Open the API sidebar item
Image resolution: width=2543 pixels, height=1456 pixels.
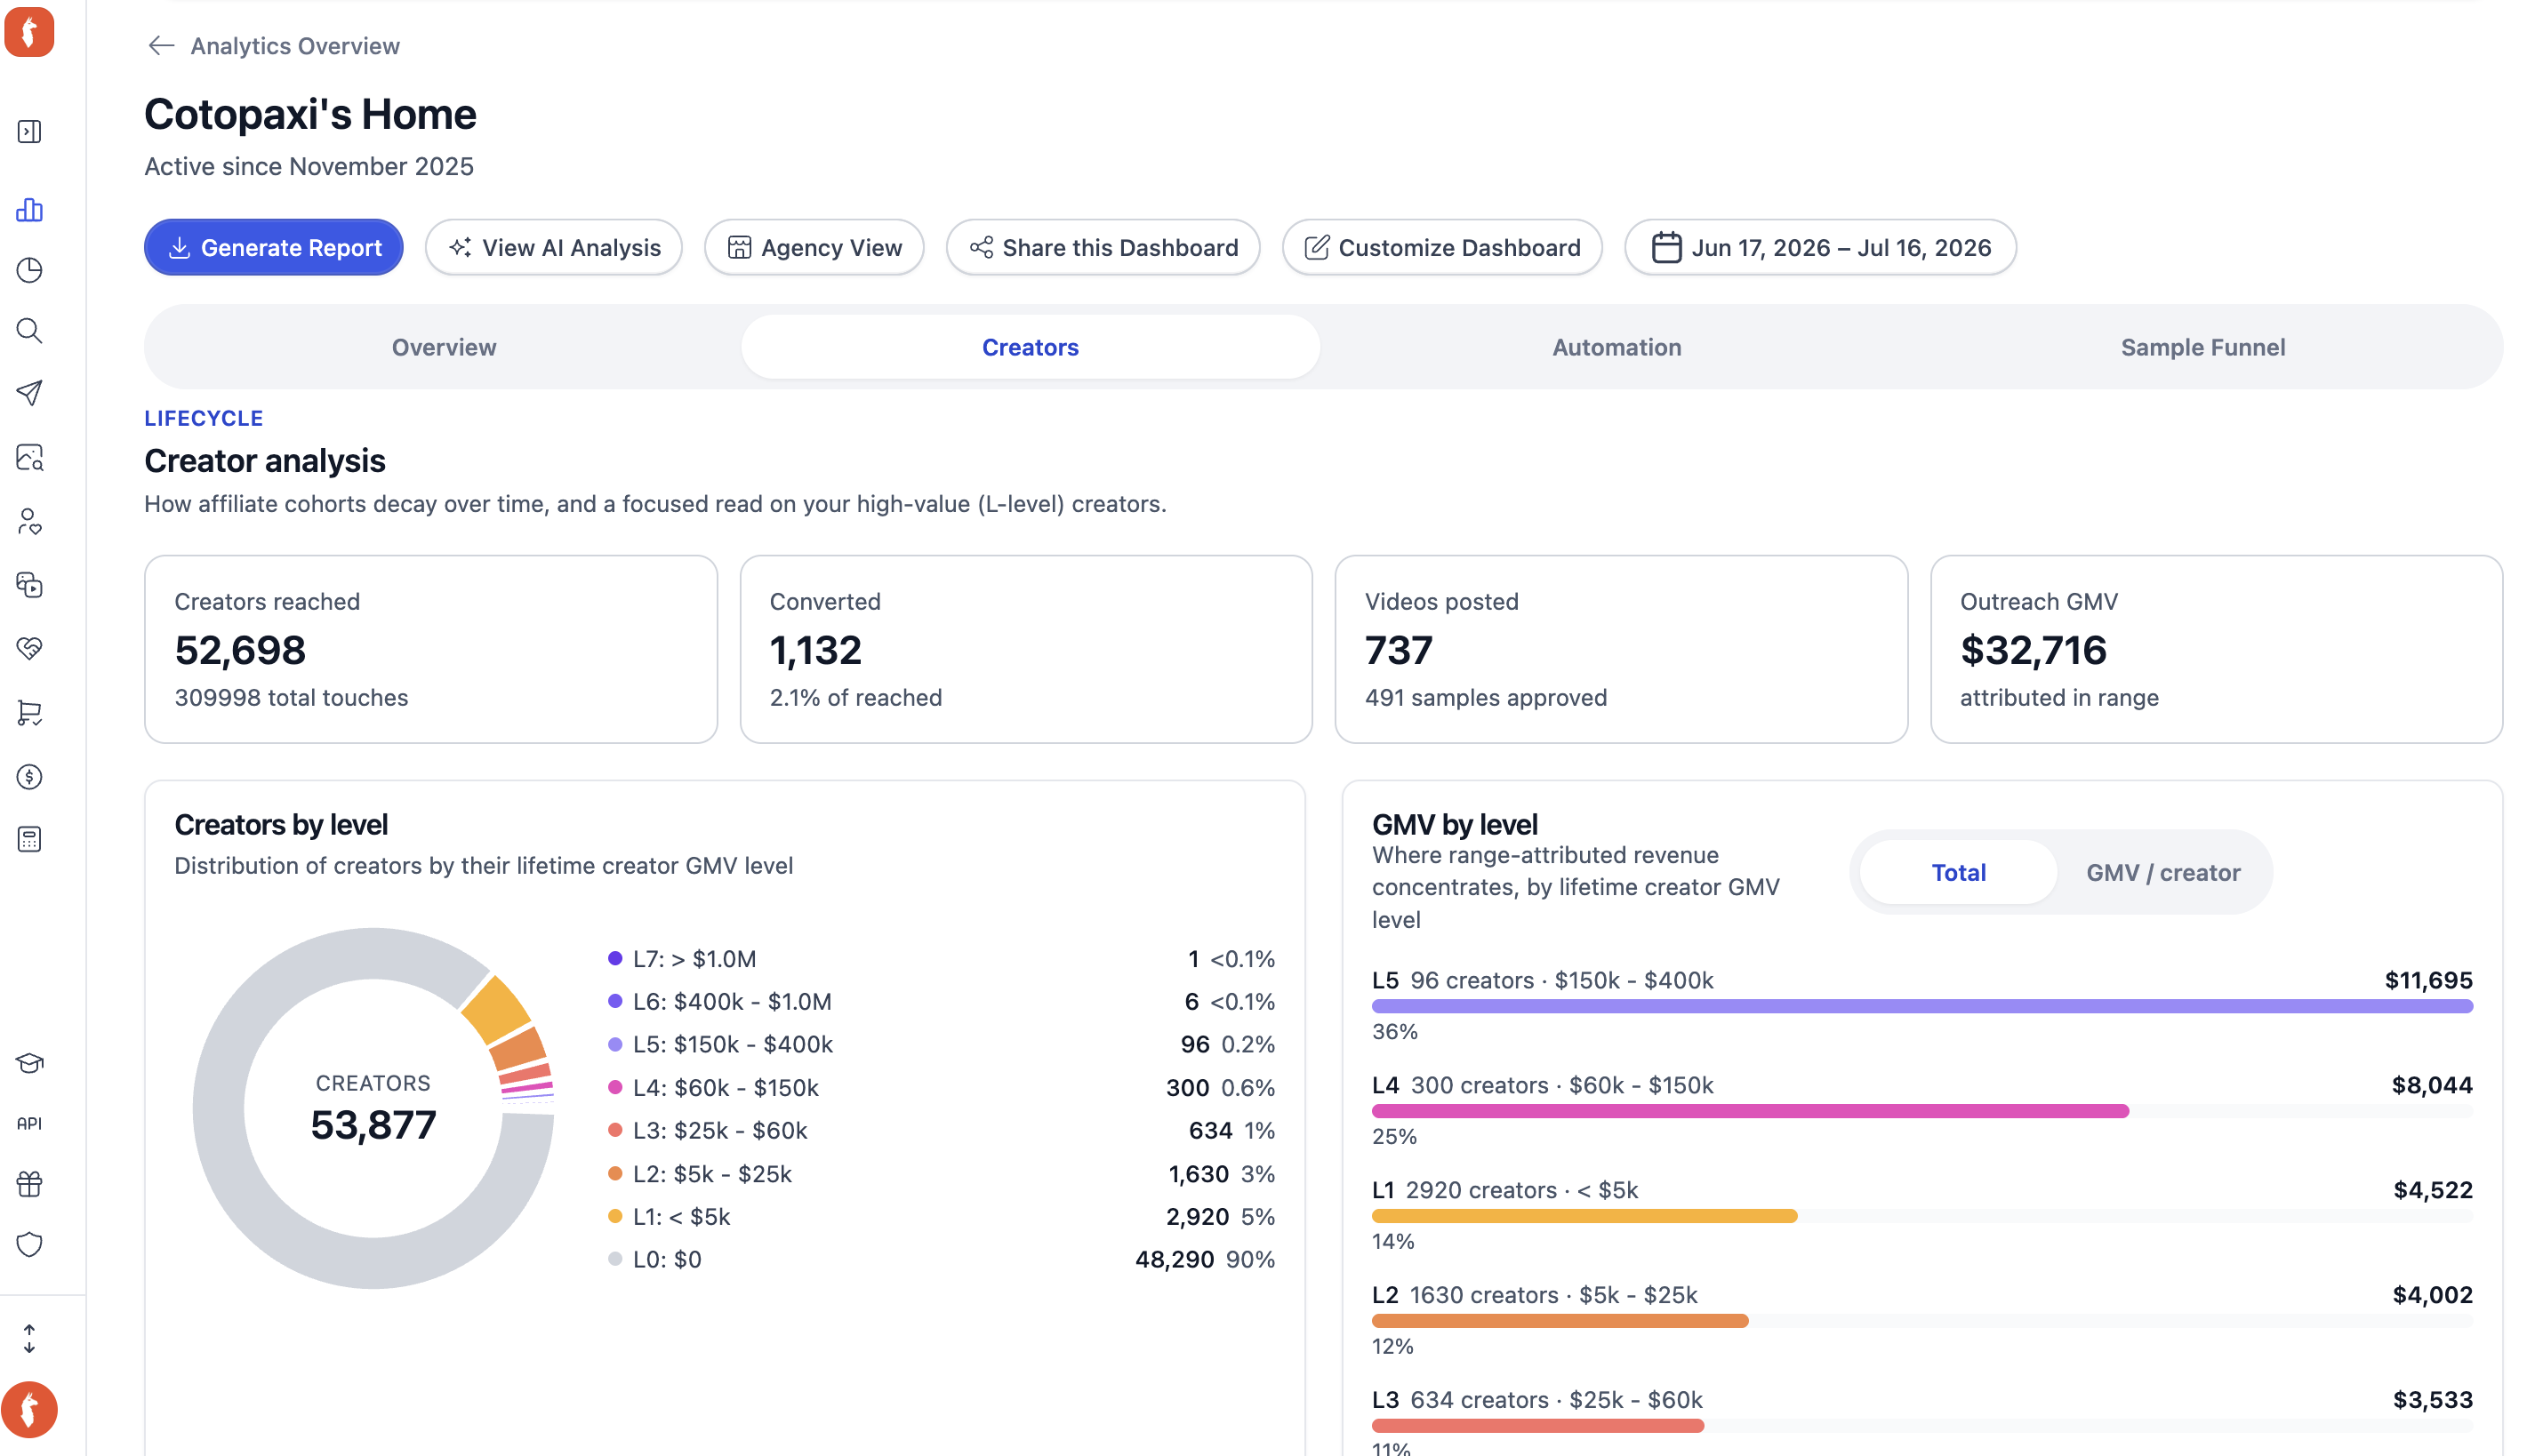coord(29,1123)
